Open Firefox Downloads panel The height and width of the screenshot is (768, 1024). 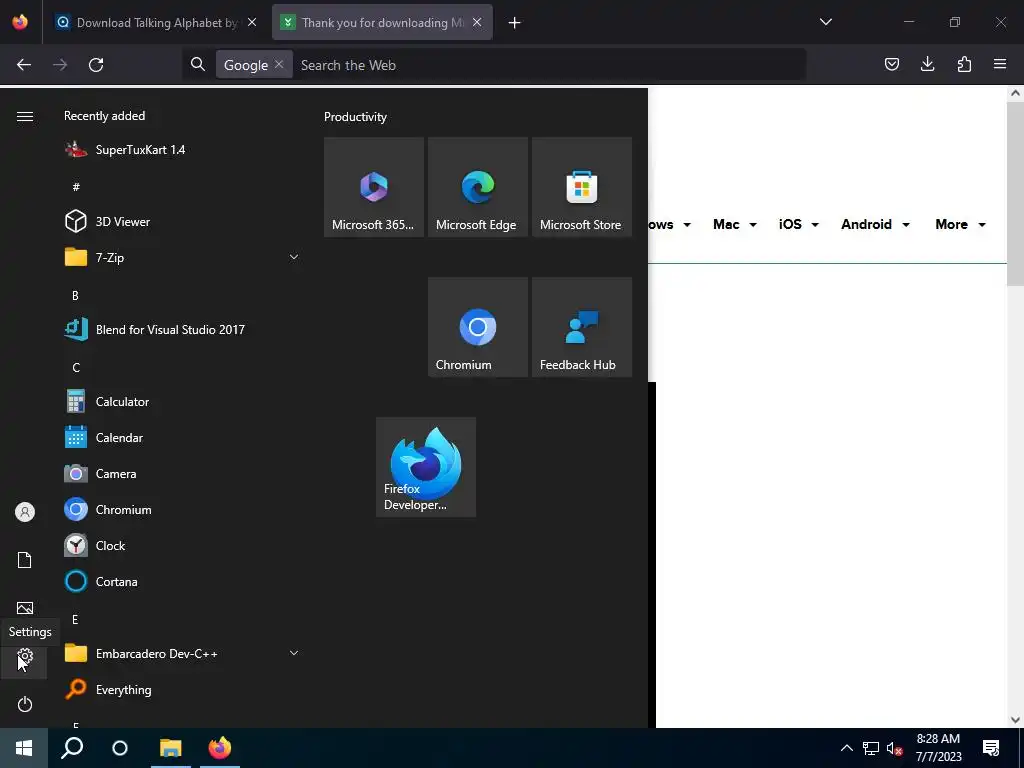coord(927,64)
